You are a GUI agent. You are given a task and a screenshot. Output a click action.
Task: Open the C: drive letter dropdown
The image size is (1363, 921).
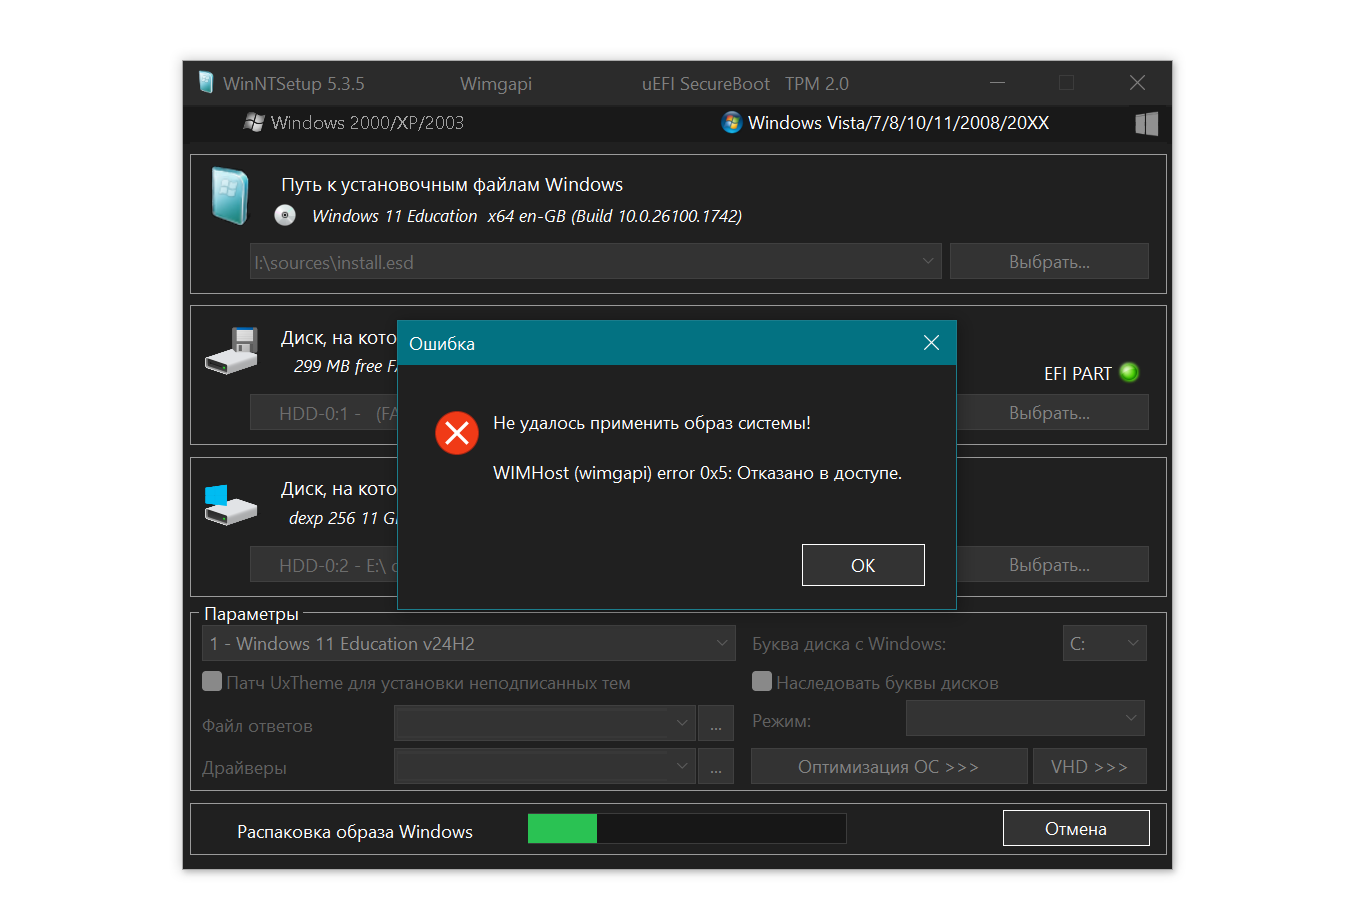1105,643
